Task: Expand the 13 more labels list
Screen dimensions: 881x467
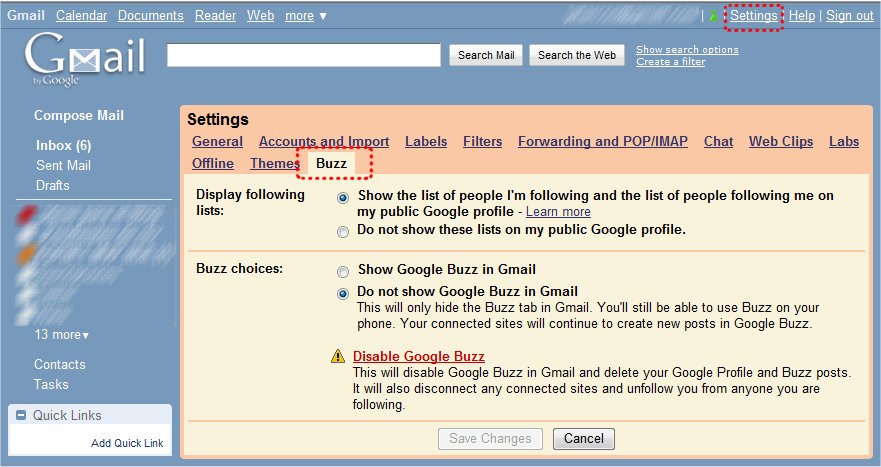Action: [61, 334]
